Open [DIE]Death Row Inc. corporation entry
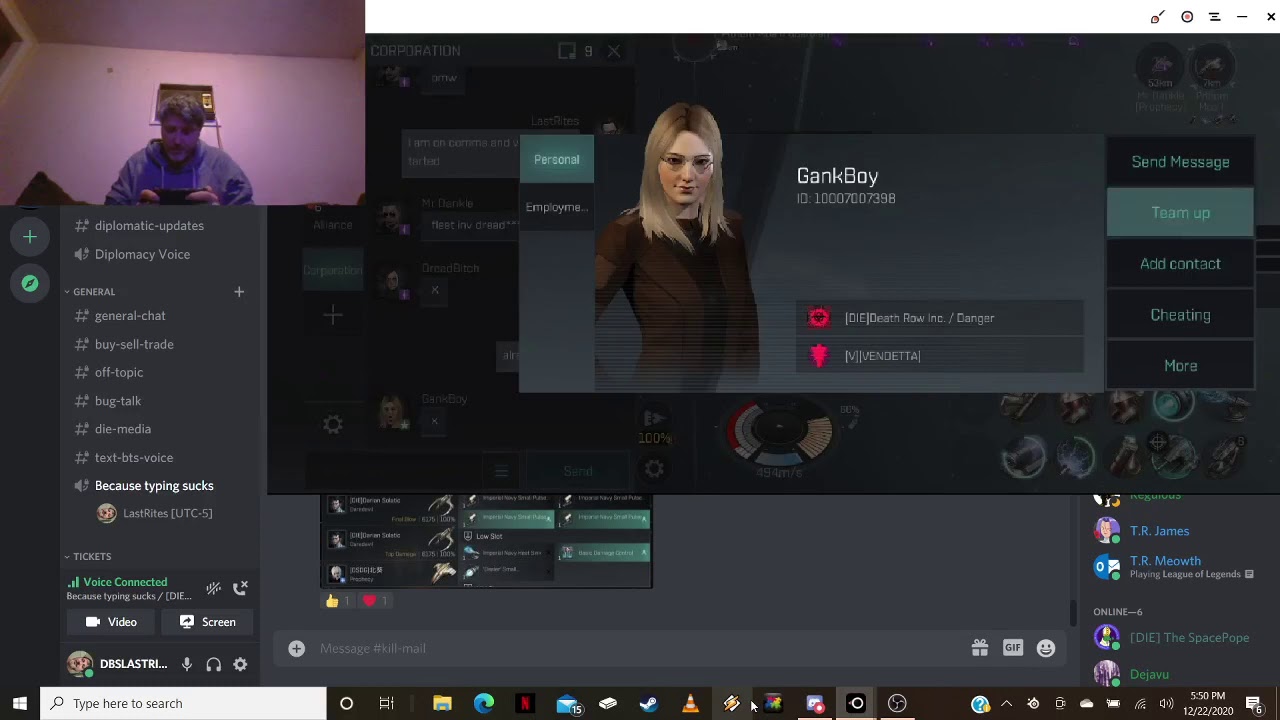Screen dimensions: 1280x720 coord(940,318)
